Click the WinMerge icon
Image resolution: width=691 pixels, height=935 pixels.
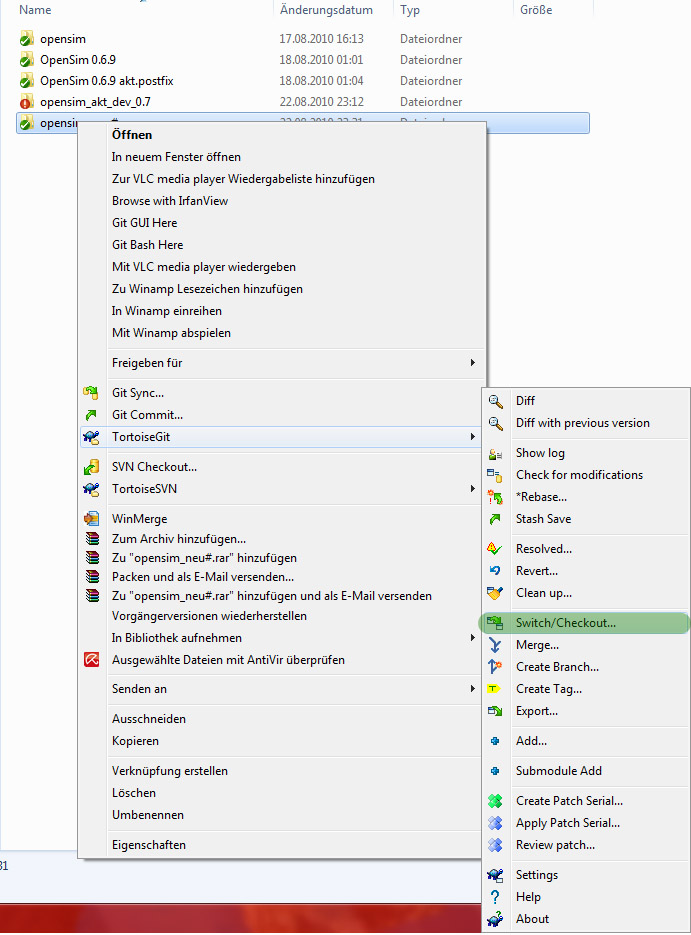coord(91,519)
